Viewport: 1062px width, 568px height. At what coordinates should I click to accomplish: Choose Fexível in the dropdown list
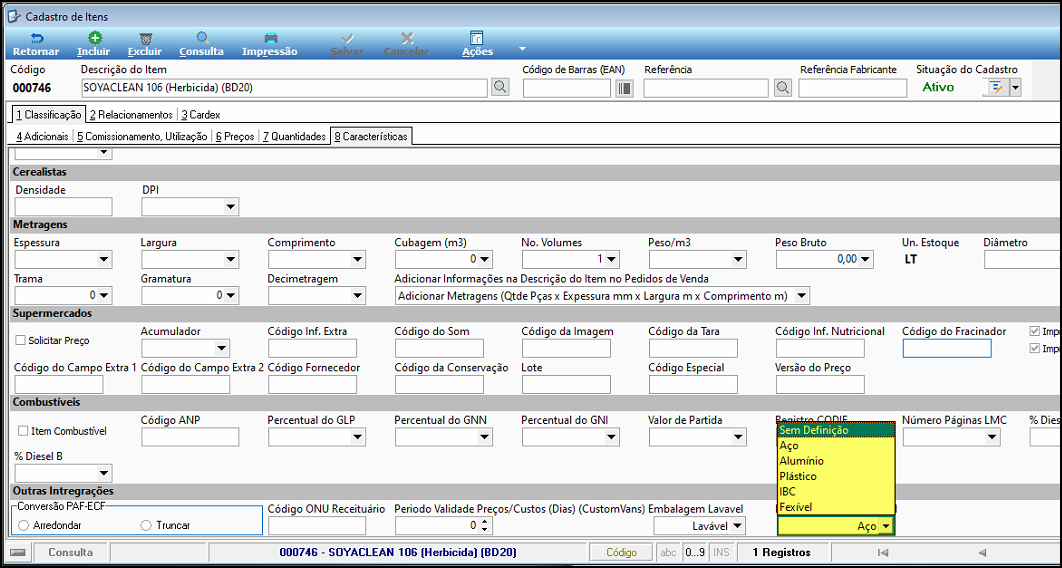(836, 507)
